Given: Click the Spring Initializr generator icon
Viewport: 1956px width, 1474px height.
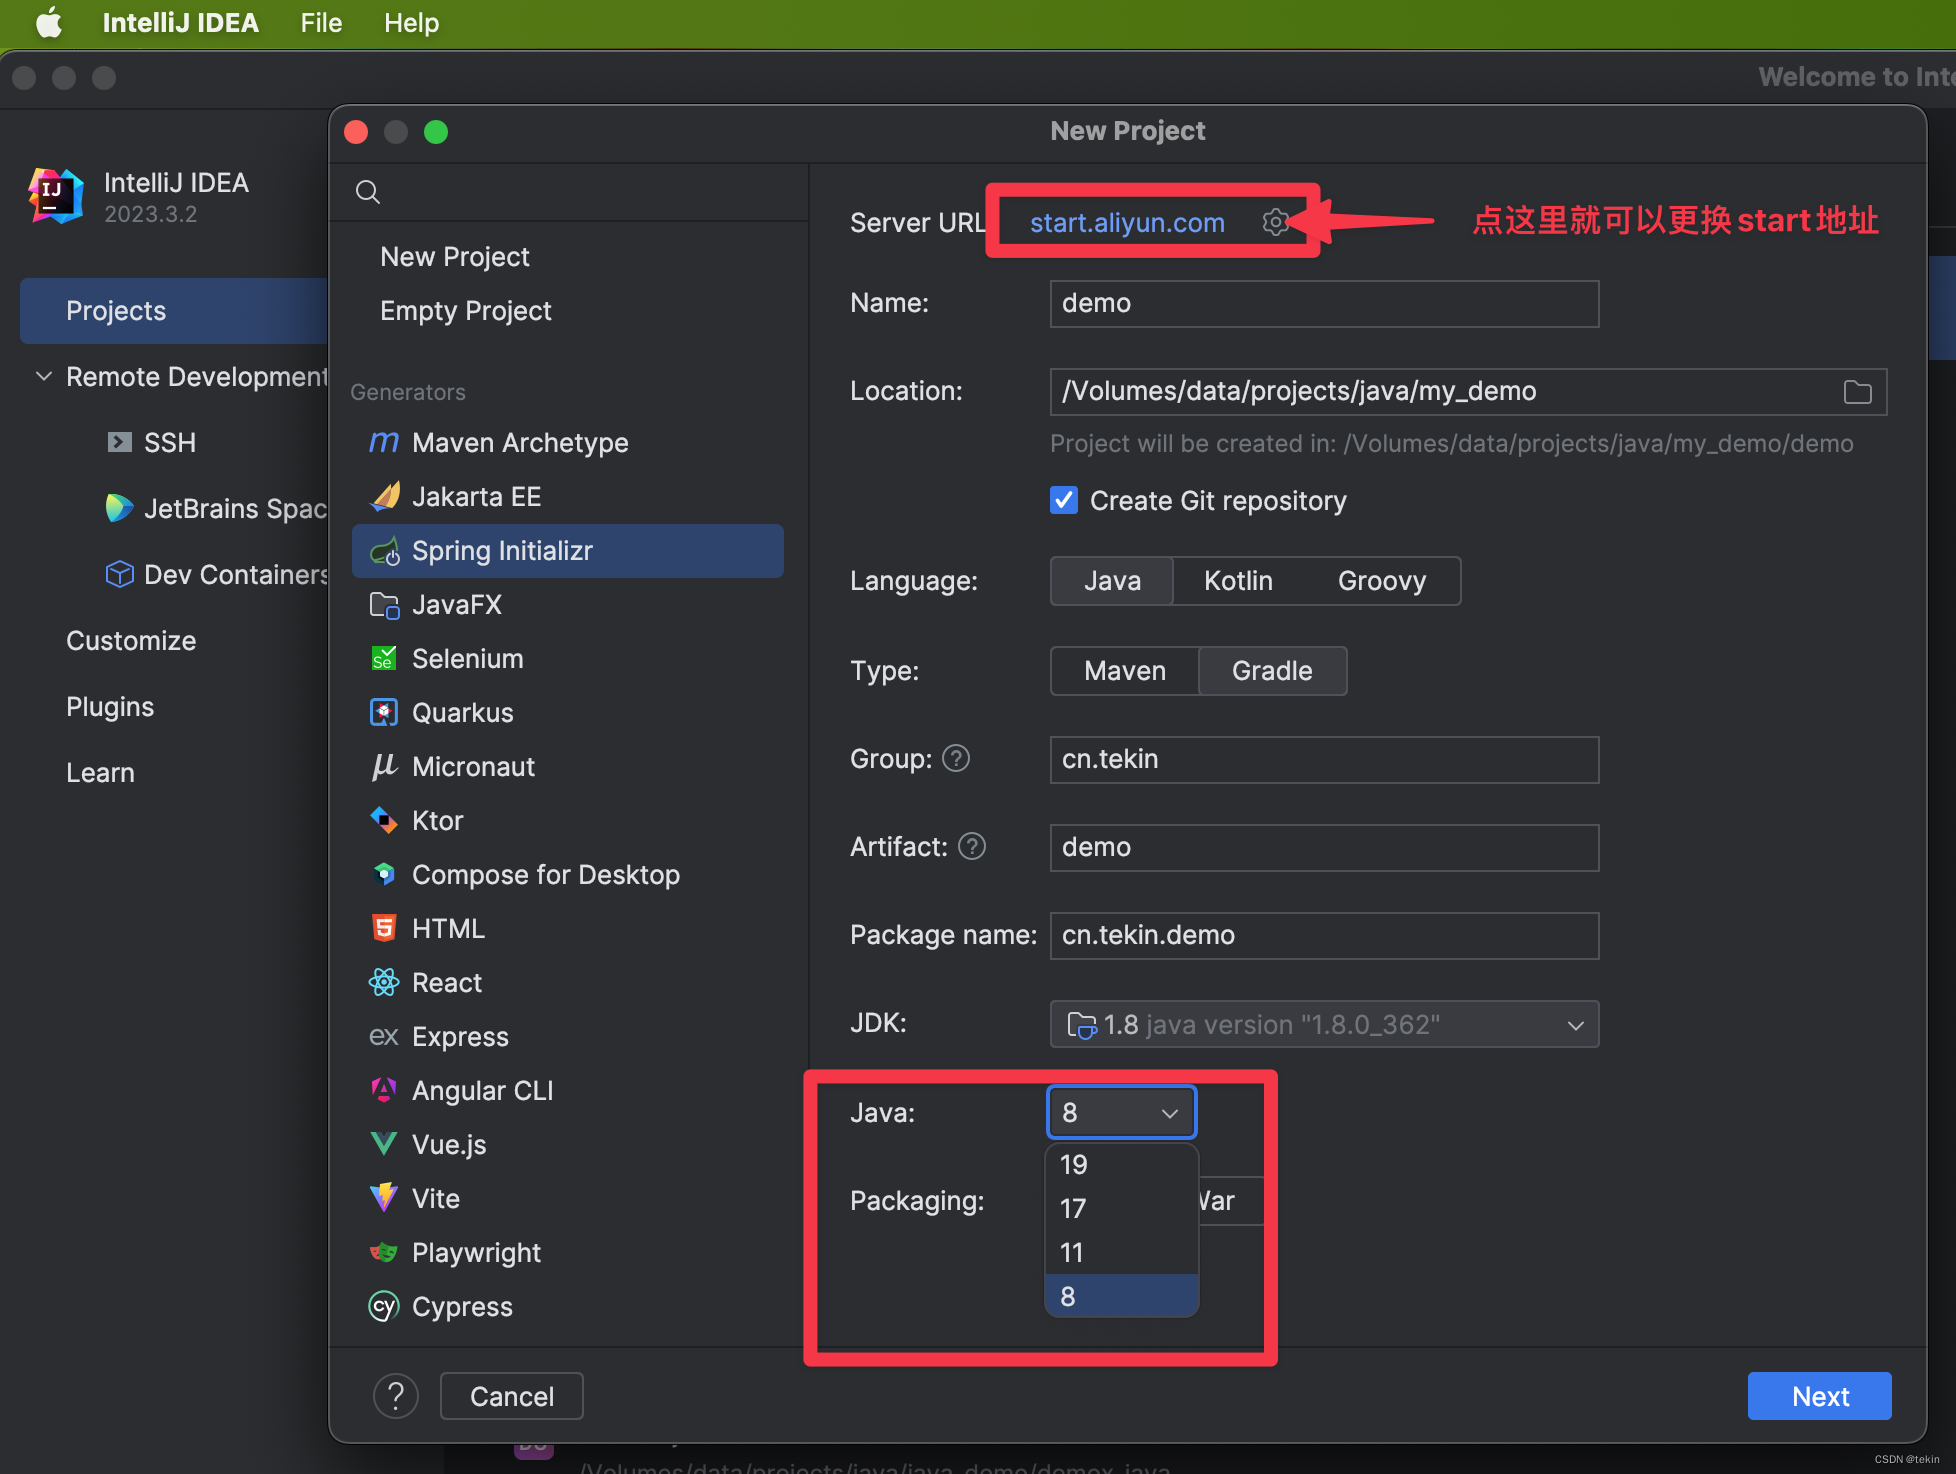Looking at the screenshot, I should tap(384, 550).
